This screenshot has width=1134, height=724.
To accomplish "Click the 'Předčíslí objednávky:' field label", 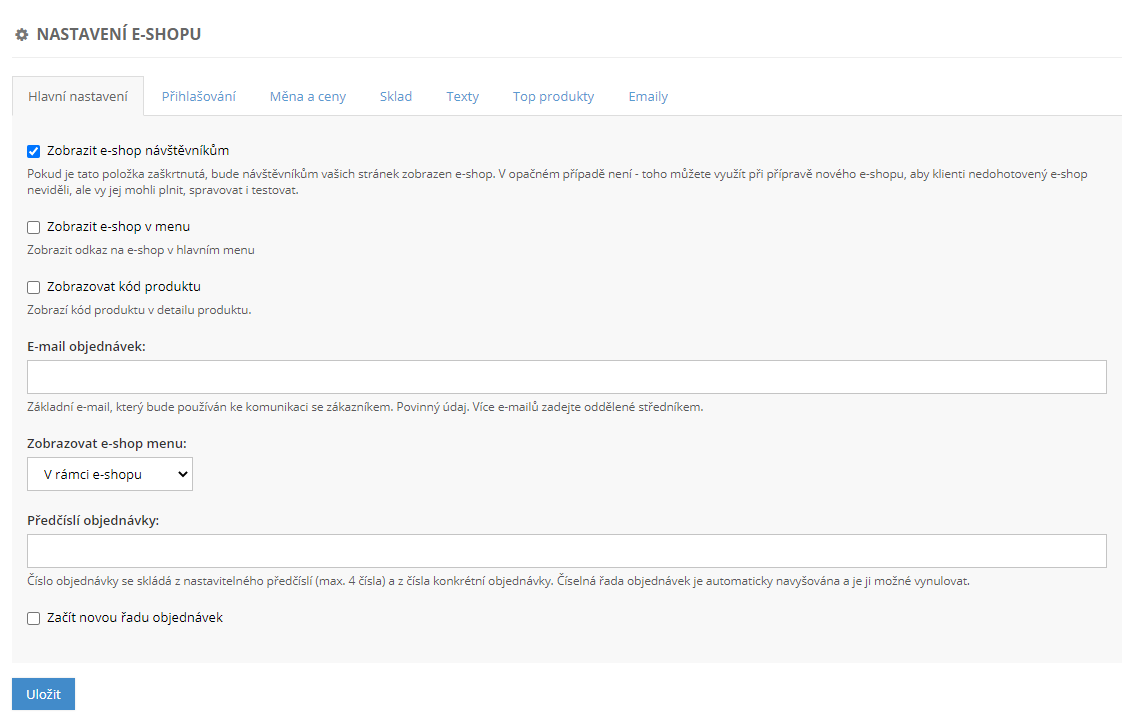I will coord(93,520).
